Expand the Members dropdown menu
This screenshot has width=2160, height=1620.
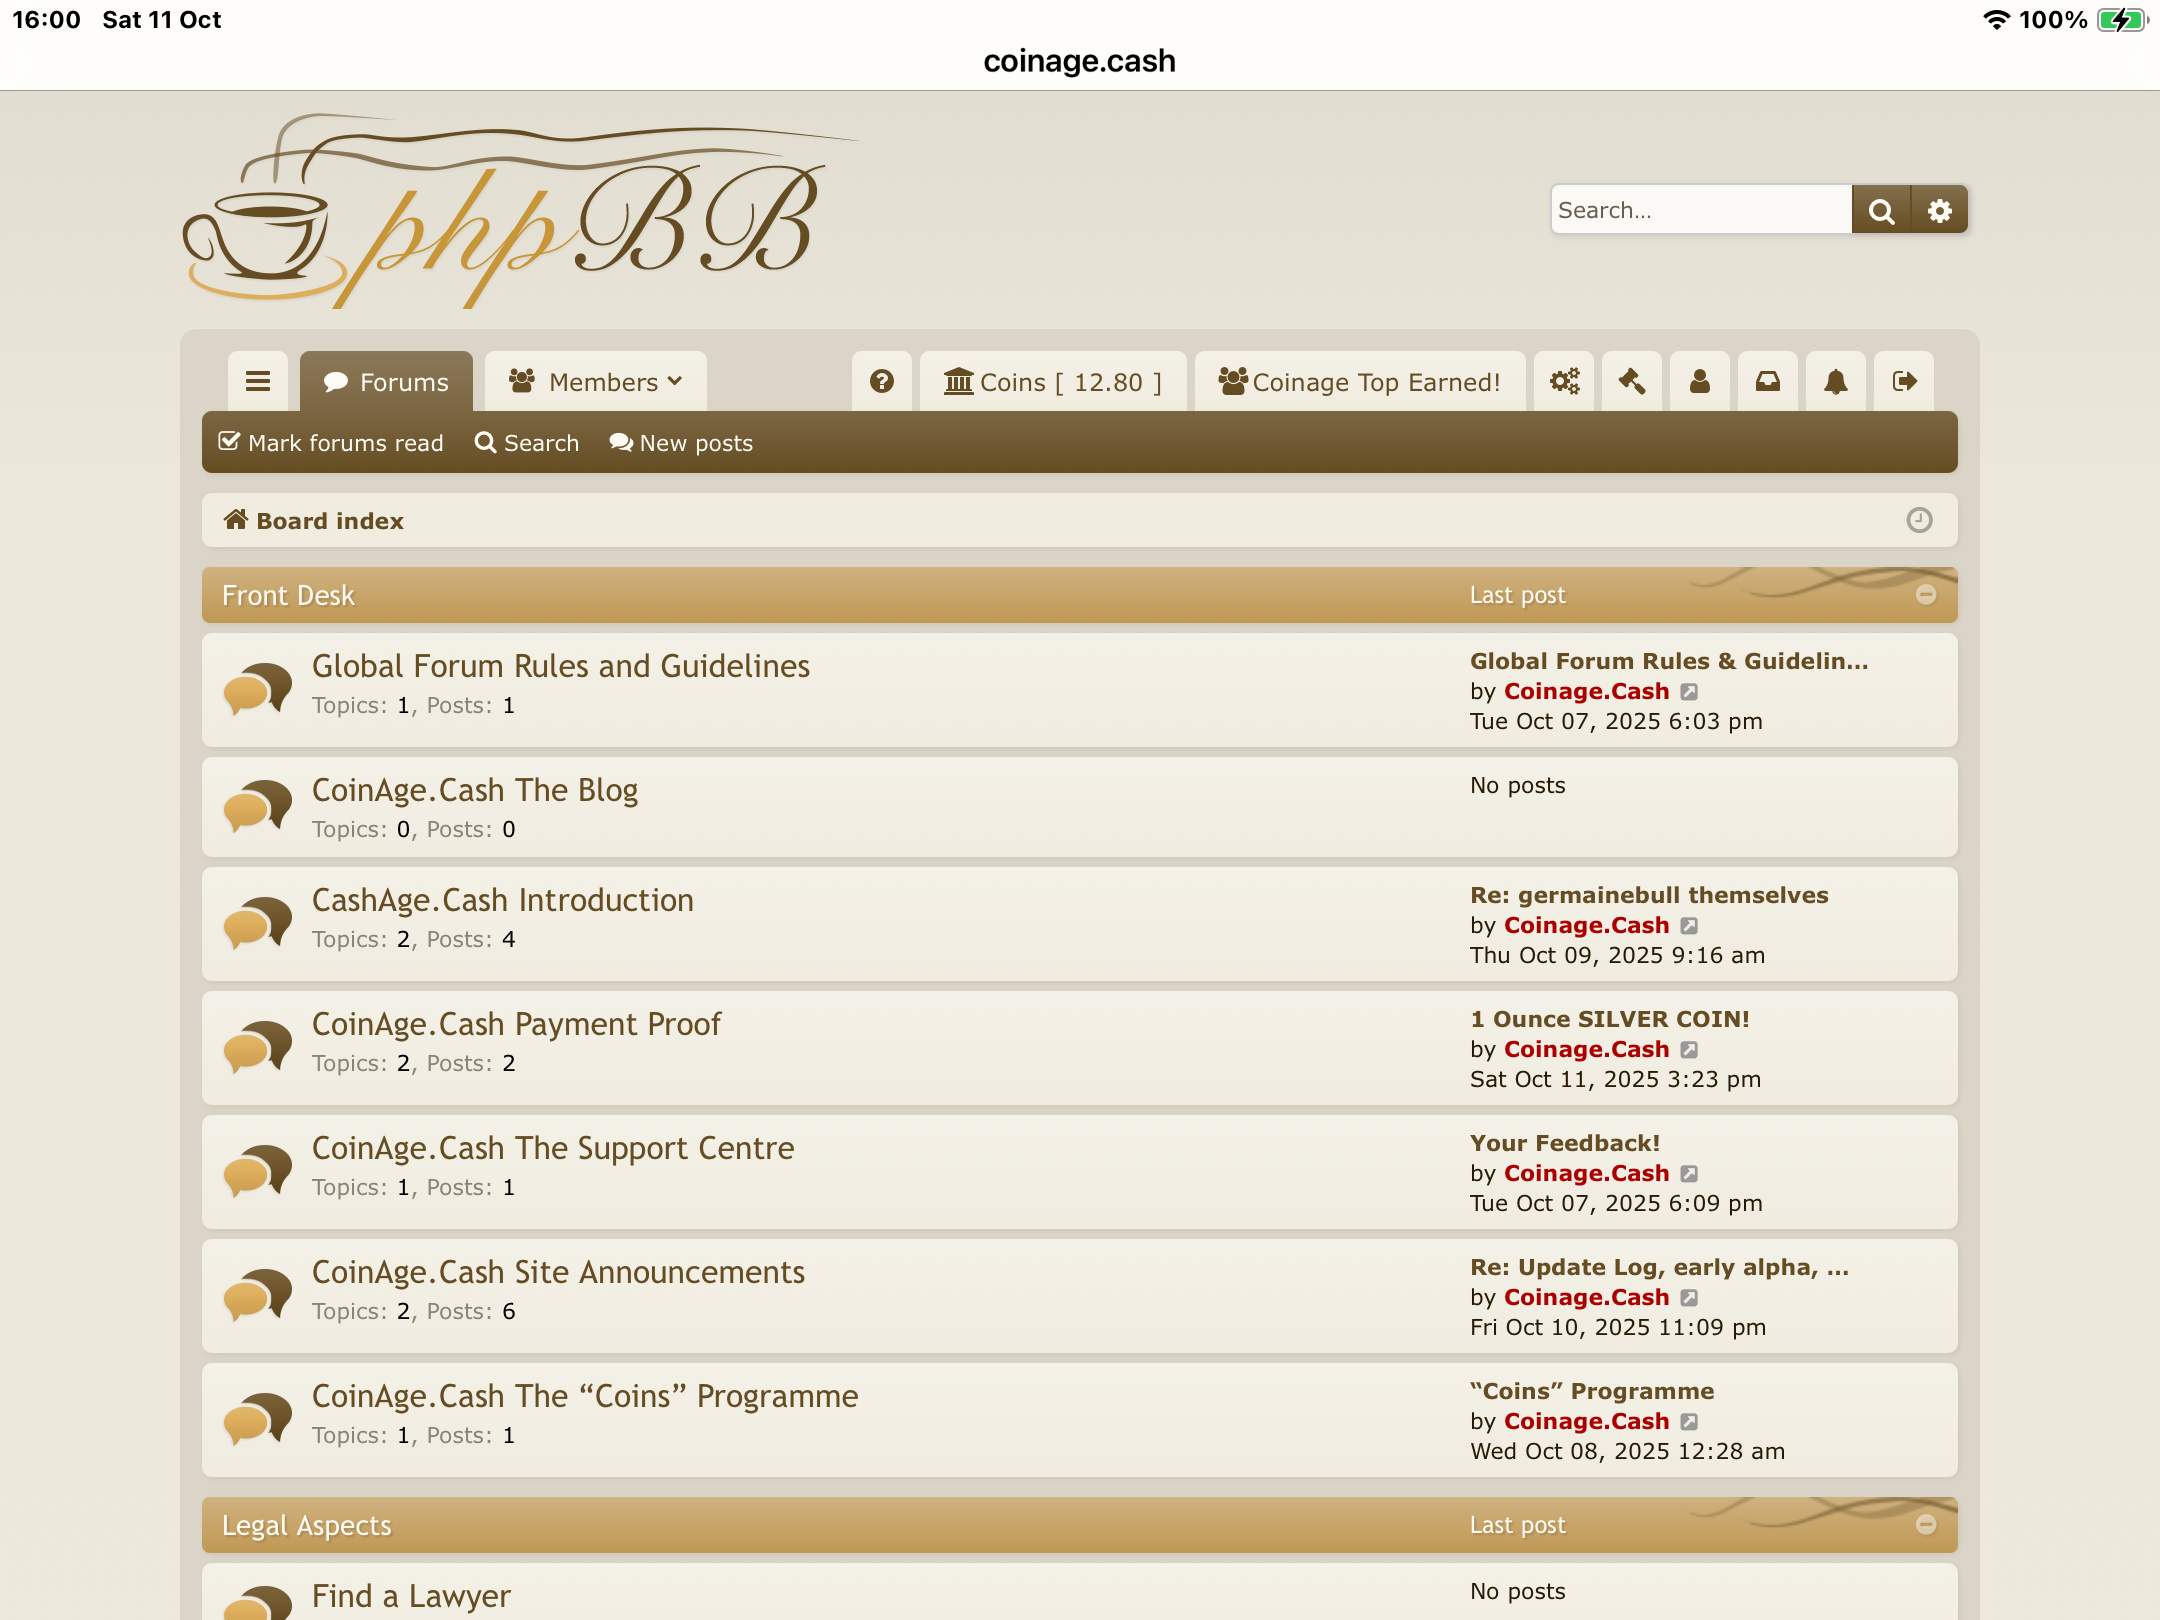tap(596, 382)
